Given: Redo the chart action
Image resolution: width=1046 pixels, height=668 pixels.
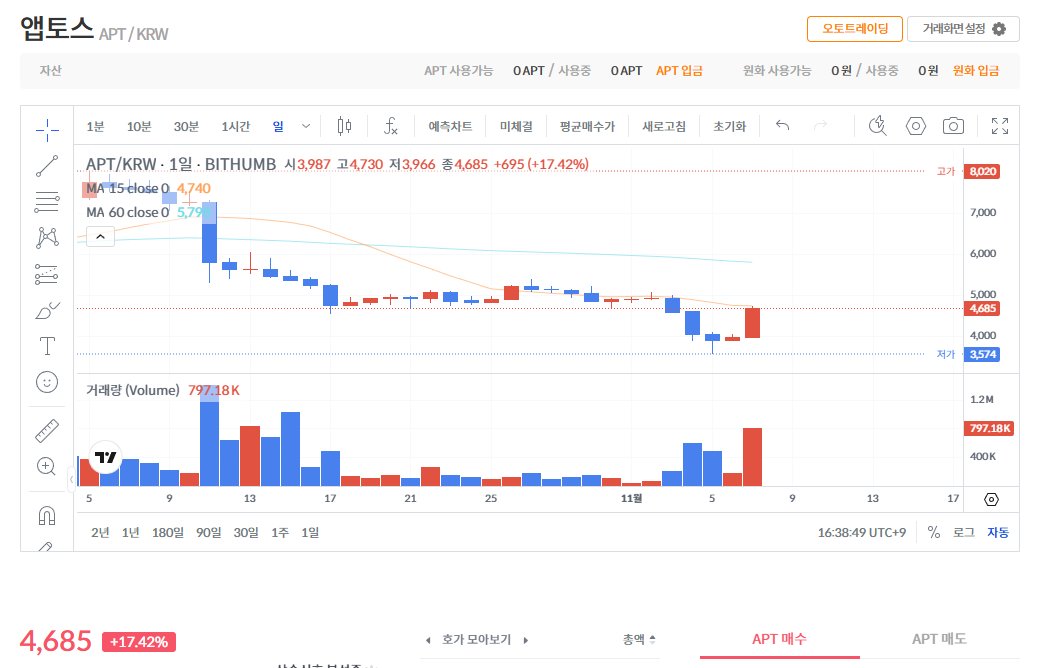Looking at the screenshot, I should [x=821, y=125].
